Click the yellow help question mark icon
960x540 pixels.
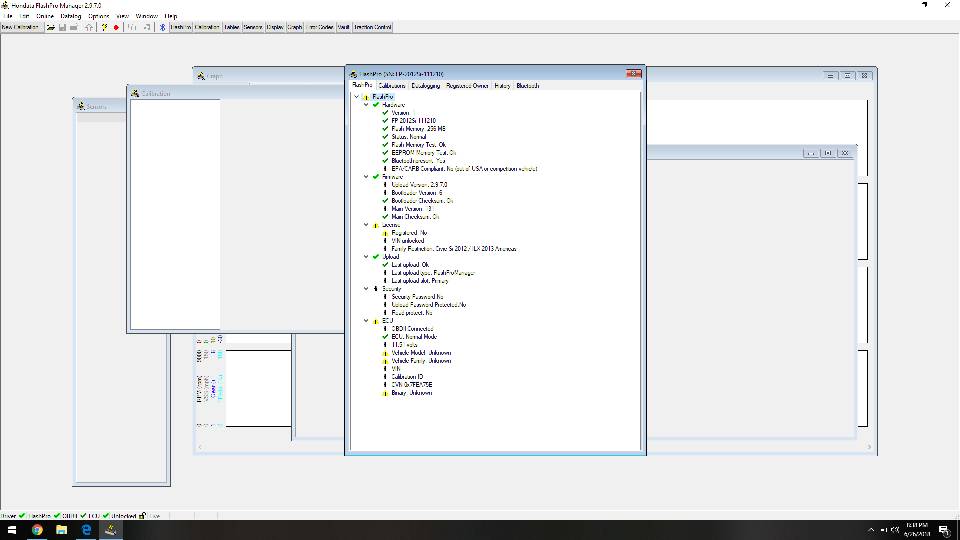pyautogui.click(x=104, y=27)
